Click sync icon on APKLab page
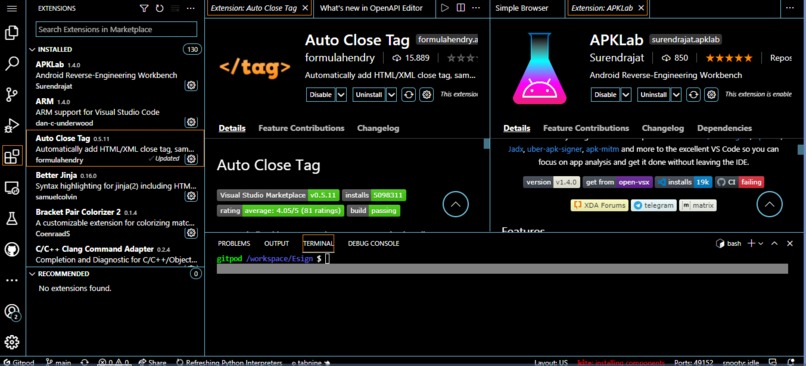Image resolution: width=806 pixels, height=366 pixels. click(x=693, y=95)
